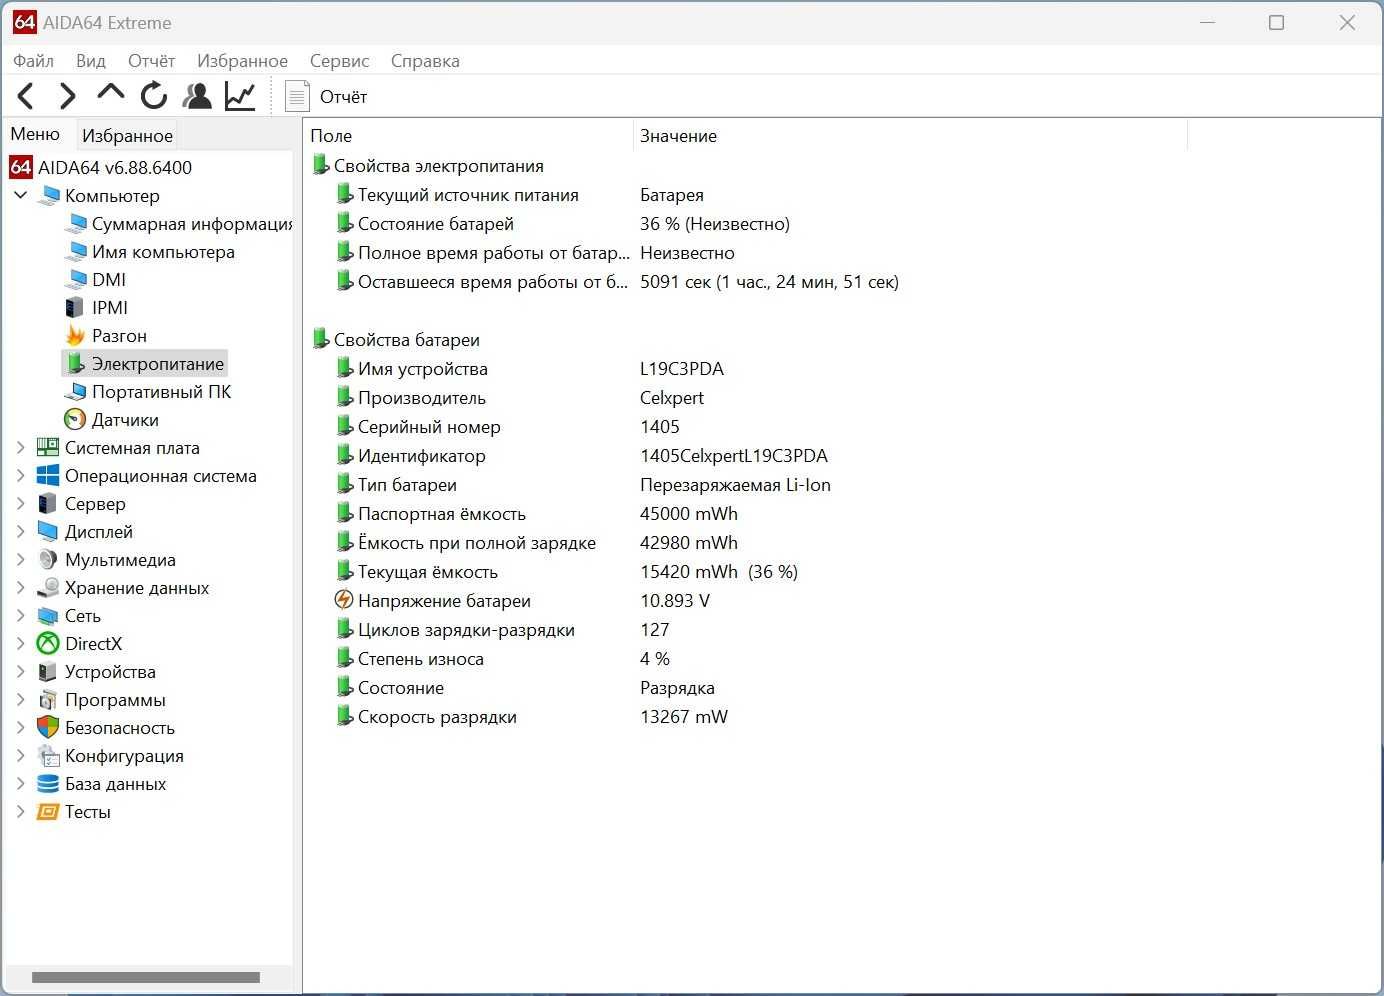Viewport: 1384px width, 996px height.
Task: Open the Избранное menu in menu bar
Action: tap(242, 61)
